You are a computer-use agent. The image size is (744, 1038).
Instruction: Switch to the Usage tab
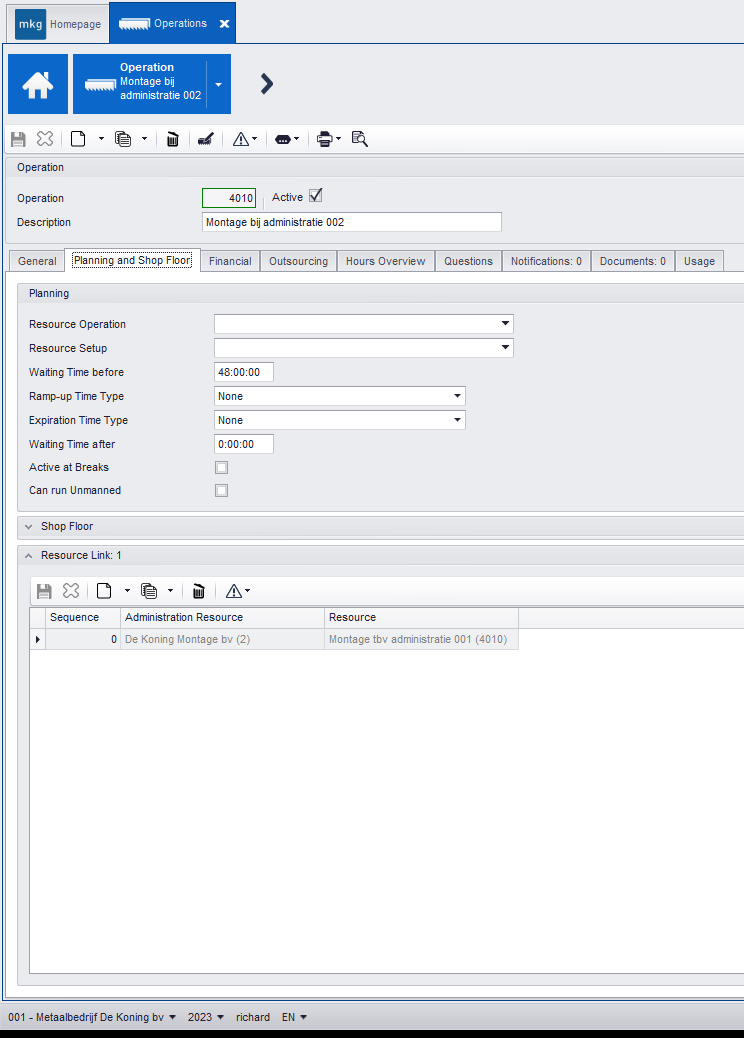pos(699,261)
